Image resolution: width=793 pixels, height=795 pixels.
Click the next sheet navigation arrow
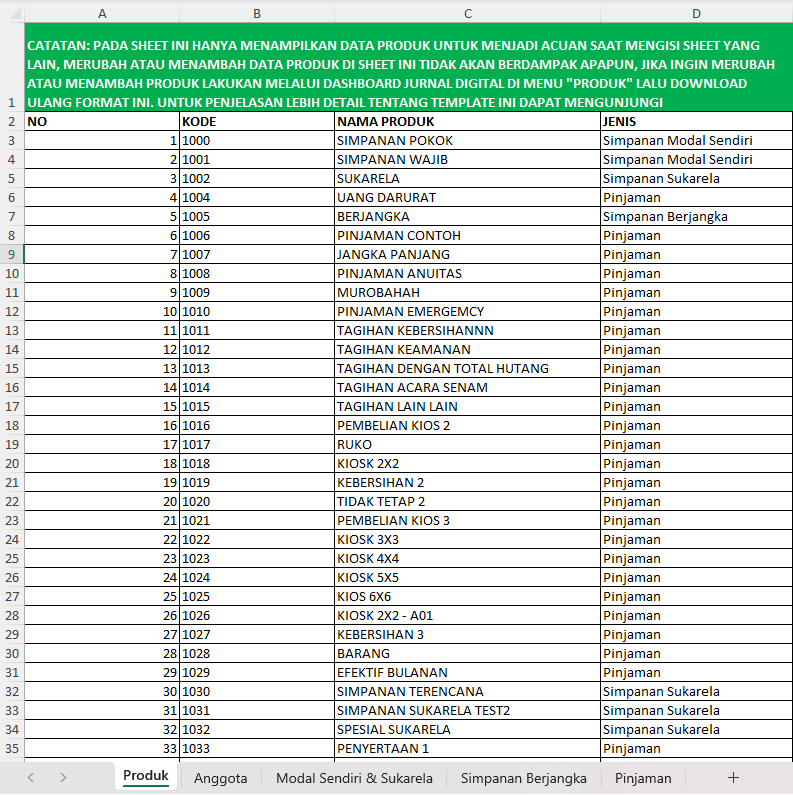63,777
